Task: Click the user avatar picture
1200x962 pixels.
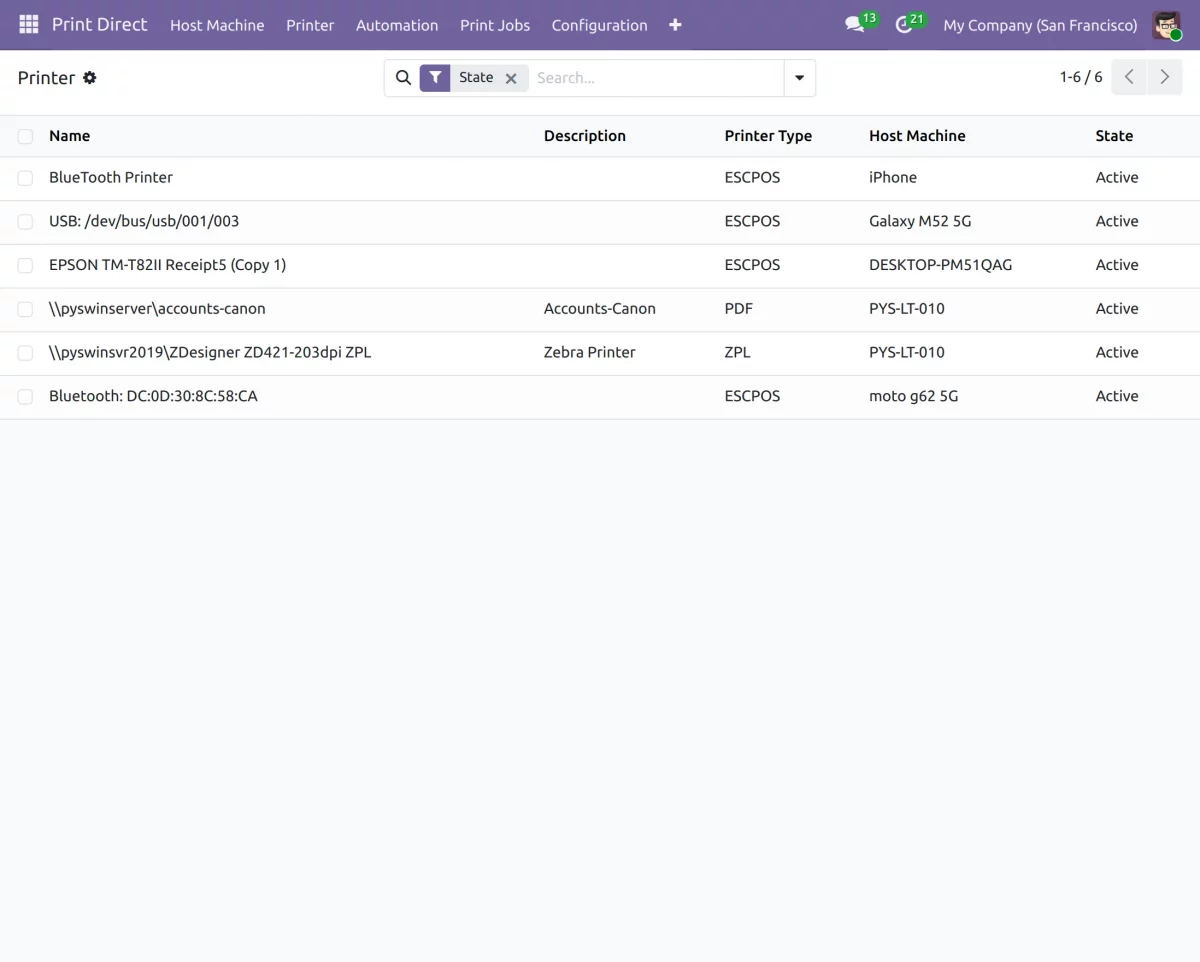Action: click(x=1166, y=25)
